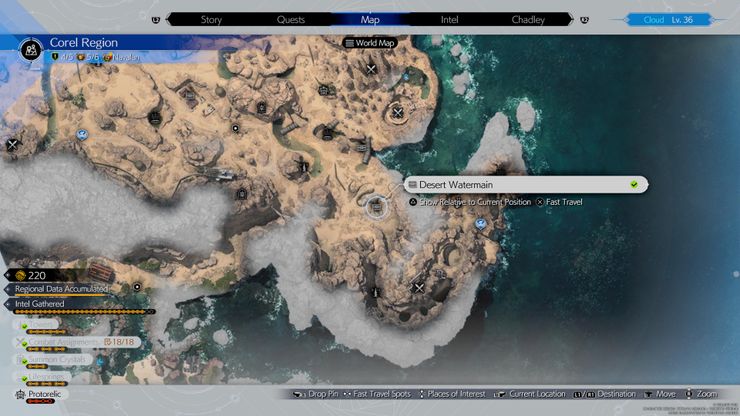Open the Intel tab
The image size is (740, 416).
[449, 20]
